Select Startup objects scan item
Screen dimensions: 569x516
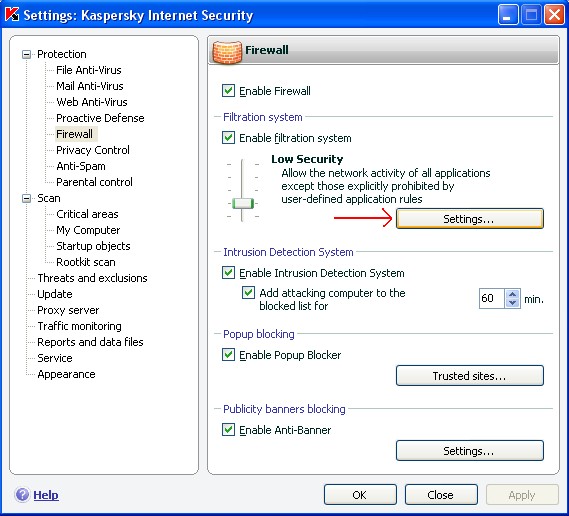pyautogui.click(x=93, y=246)
